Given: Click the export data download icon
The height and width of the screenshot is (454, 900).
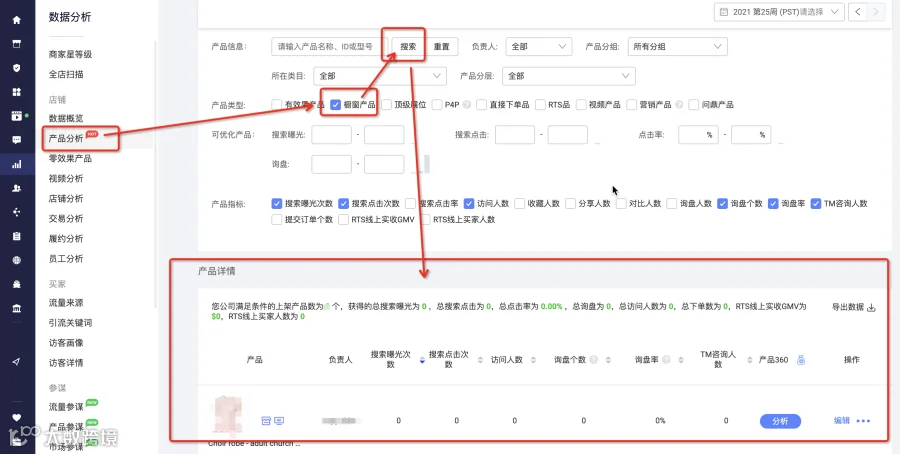Looking at the screenshot, I should (x=871, y=308).
